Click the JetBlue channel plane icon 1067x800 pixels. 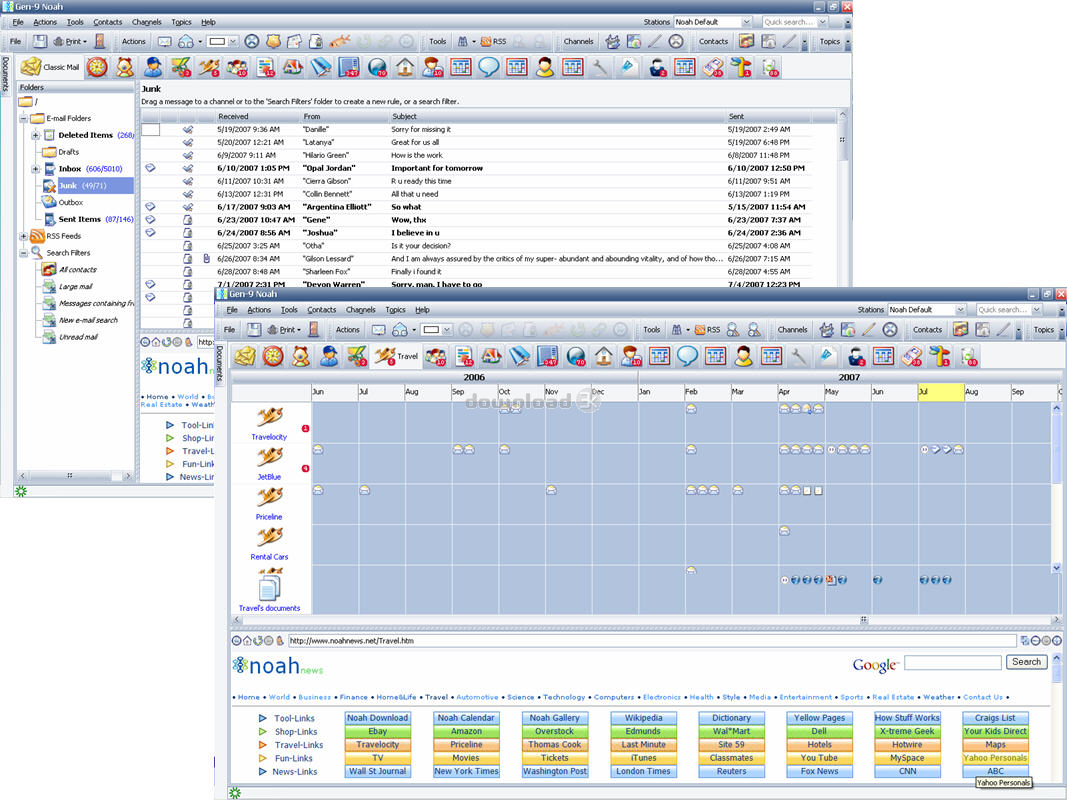[269, 456]
